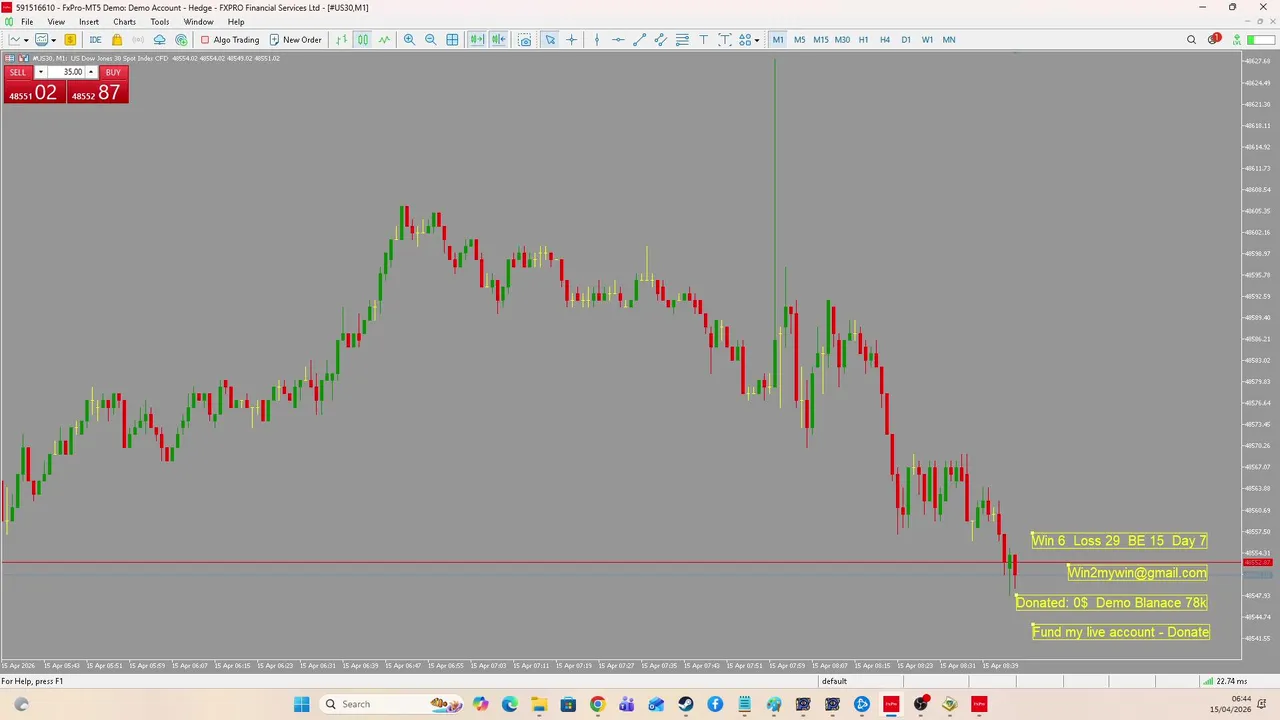The height and width of the screenshot is (720, 1280).
Task: Toggle Algo Trading on or off
Action: (x=229, y=40)
